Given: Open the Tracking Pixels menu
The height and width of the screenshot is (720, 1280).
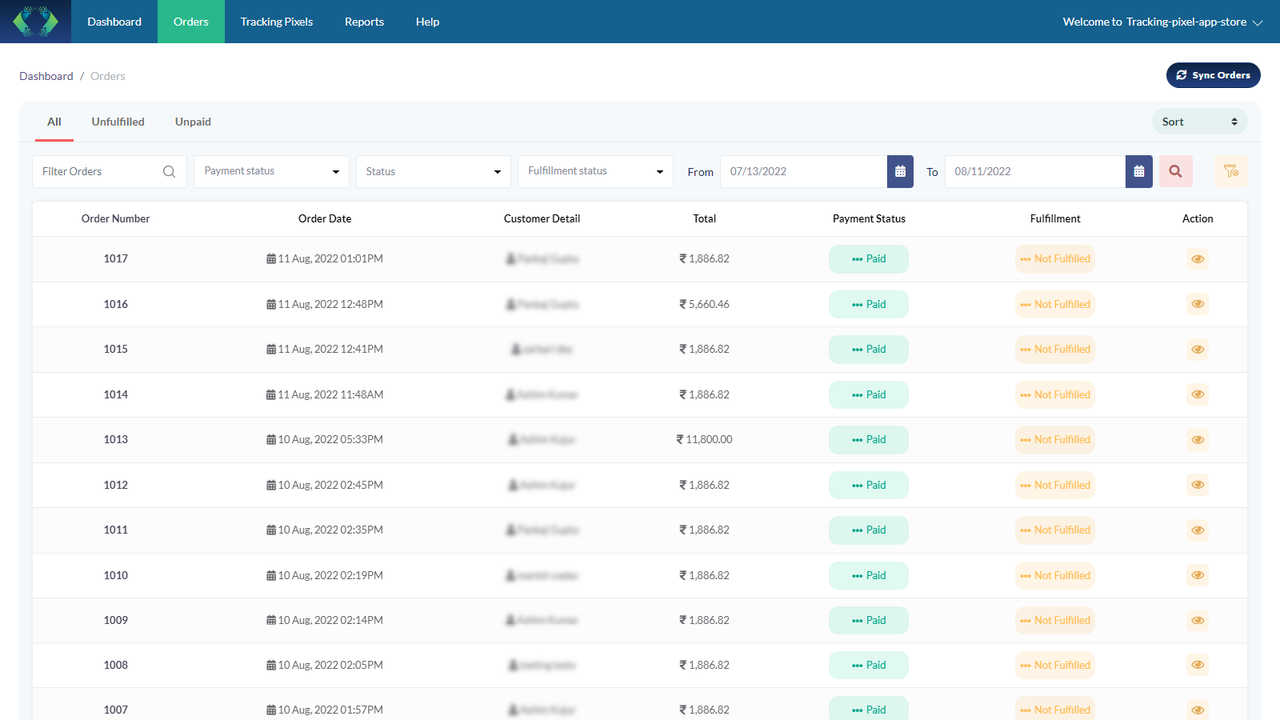Looking at the screenshot, I should 276,21.
